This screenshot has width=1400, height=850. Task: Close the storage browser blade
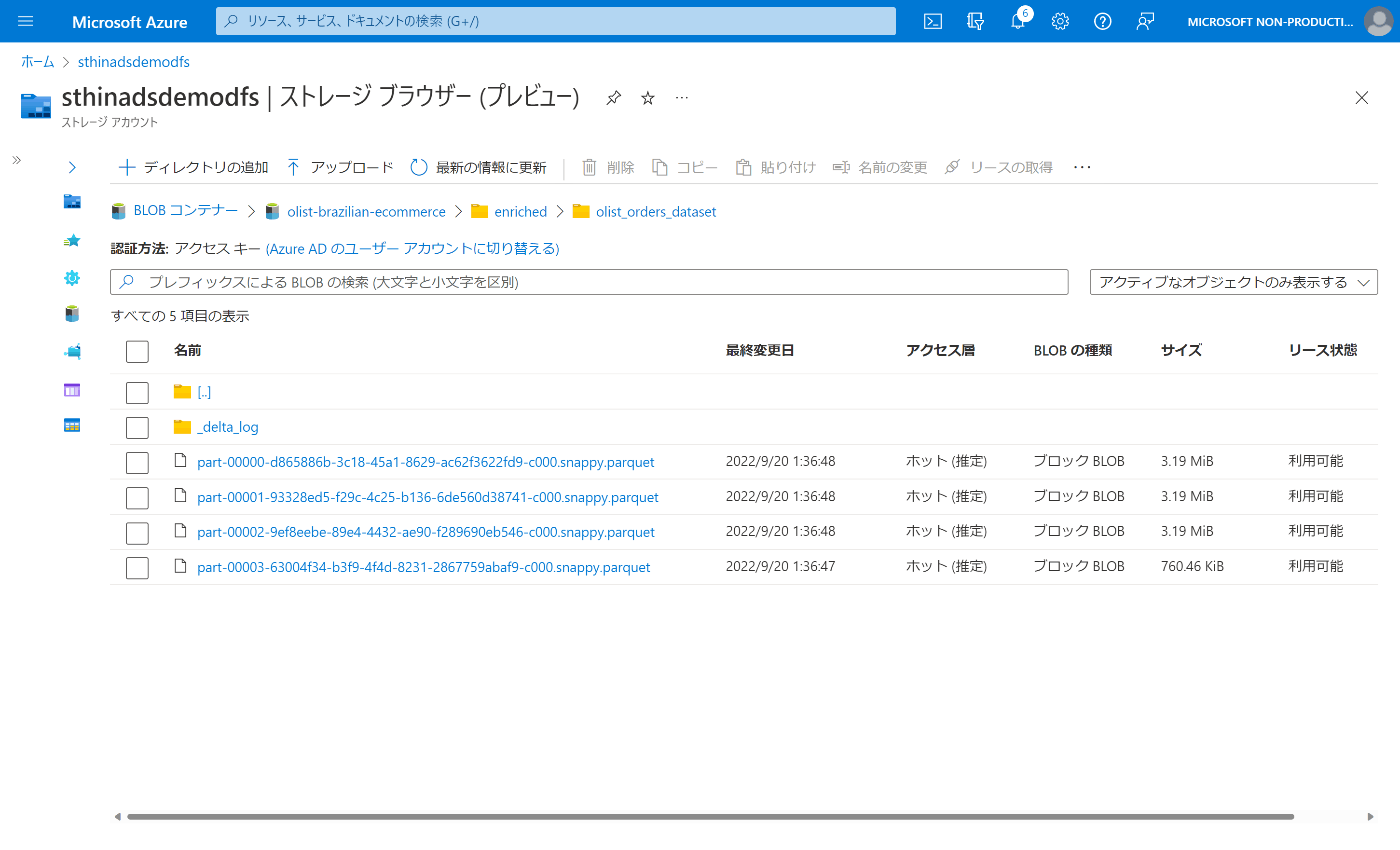click(x=1361, y=97)
